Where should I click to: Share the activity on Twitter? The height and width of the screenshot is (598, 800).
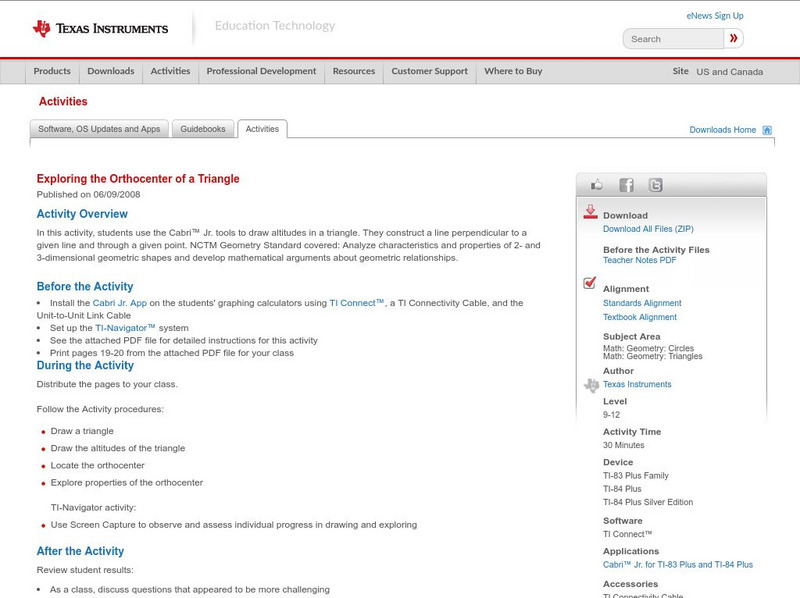pyautogui.click(x=655, y=185)
